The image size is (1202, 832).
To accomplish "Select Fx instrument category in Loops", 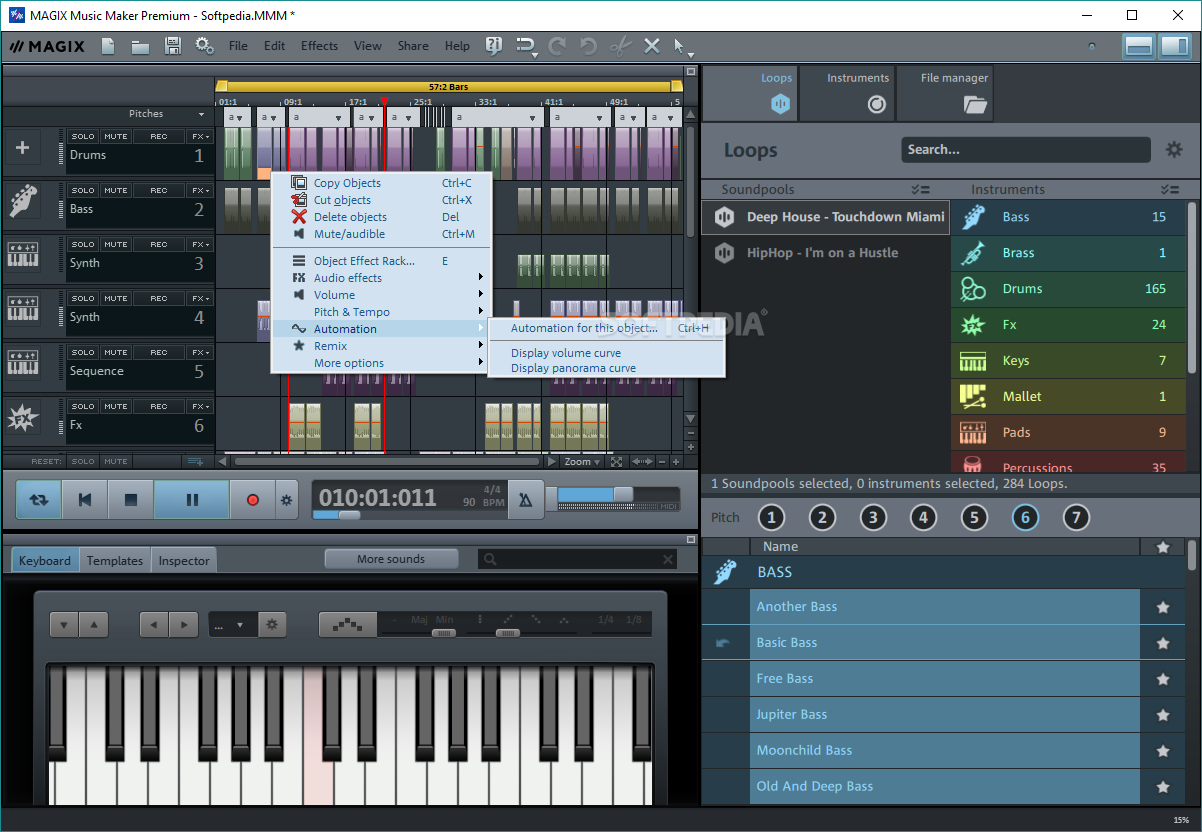I will [x=1068, y=325].
